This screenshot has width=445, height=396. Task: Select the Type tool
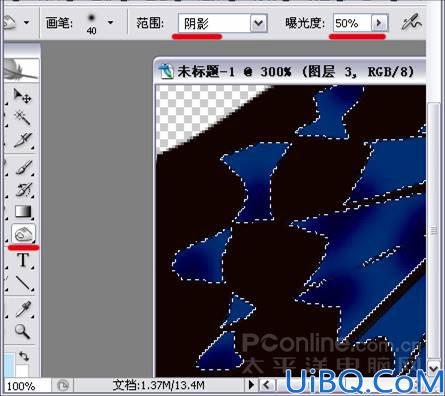click(x=23, y=260)
